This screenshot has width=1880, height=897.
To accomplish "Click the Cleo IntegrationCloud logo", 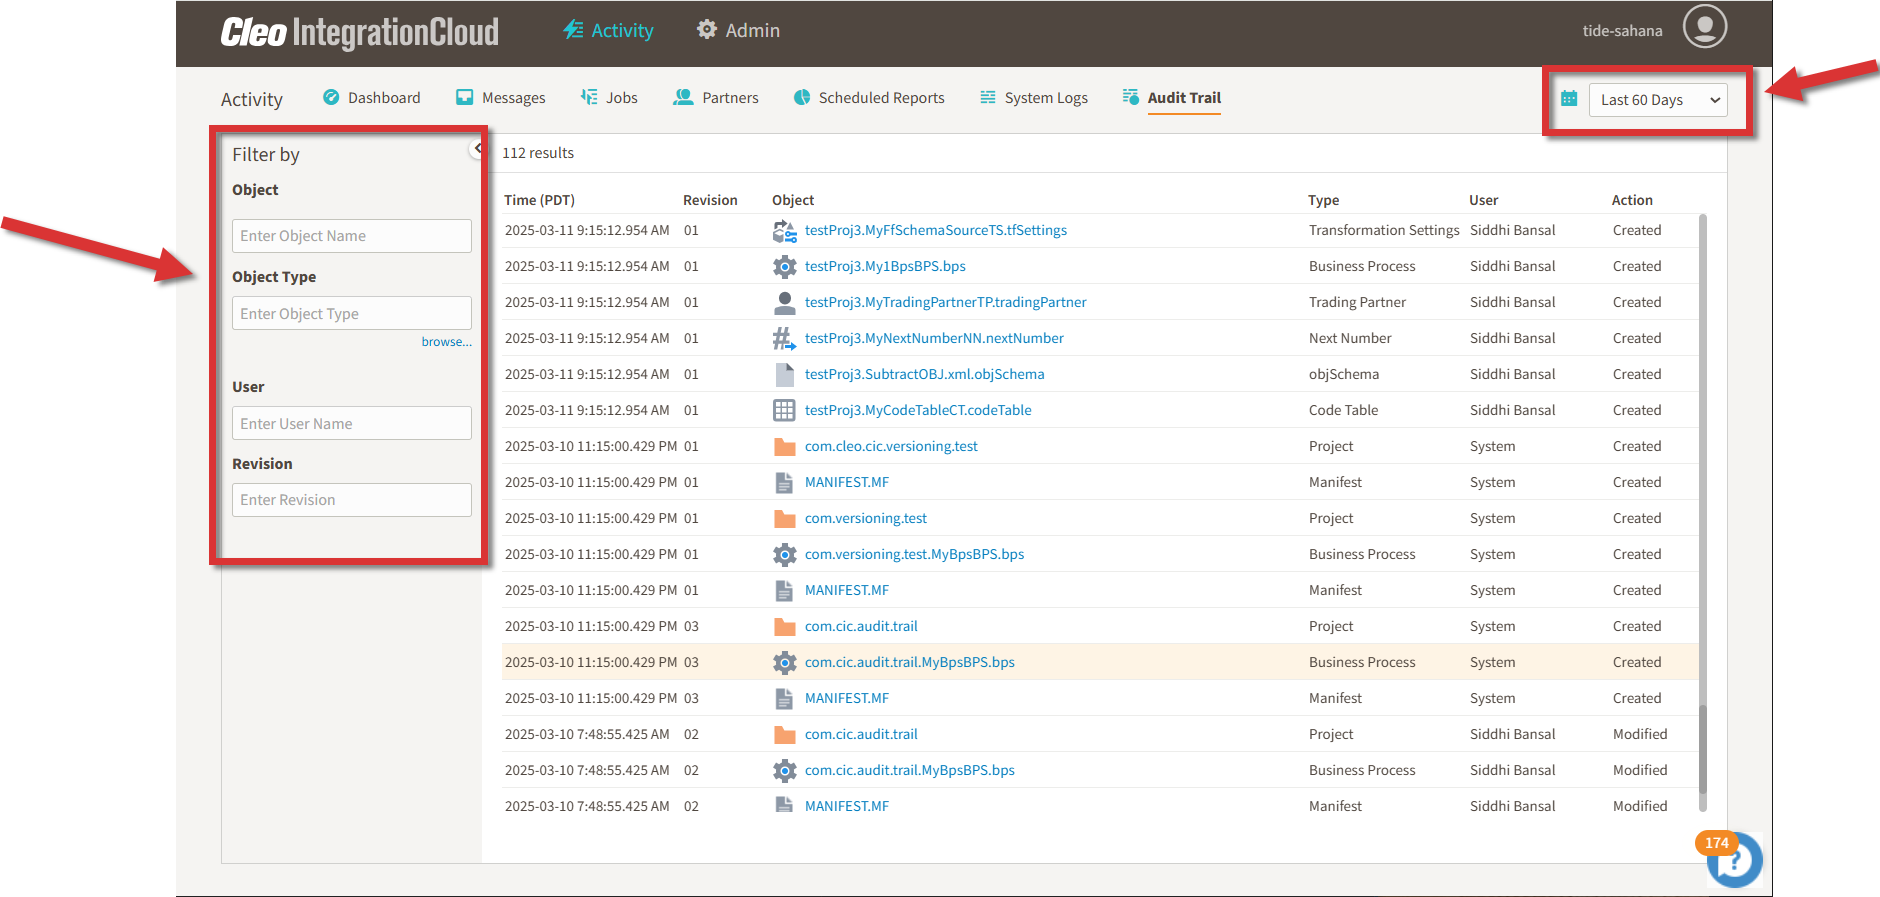I will click(x=360, y=32).
